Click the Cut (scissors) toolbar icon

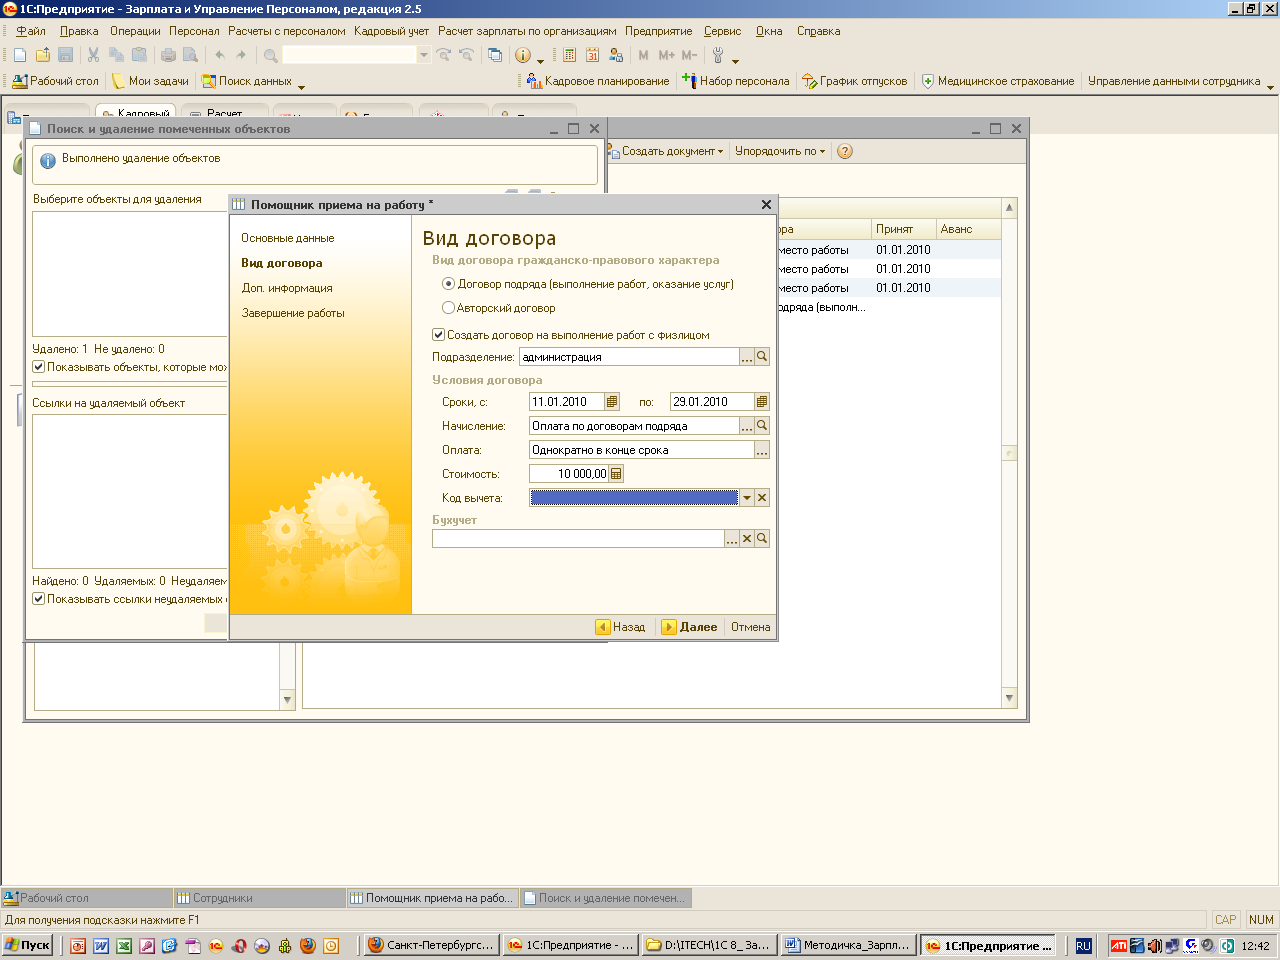click(93, 55)
